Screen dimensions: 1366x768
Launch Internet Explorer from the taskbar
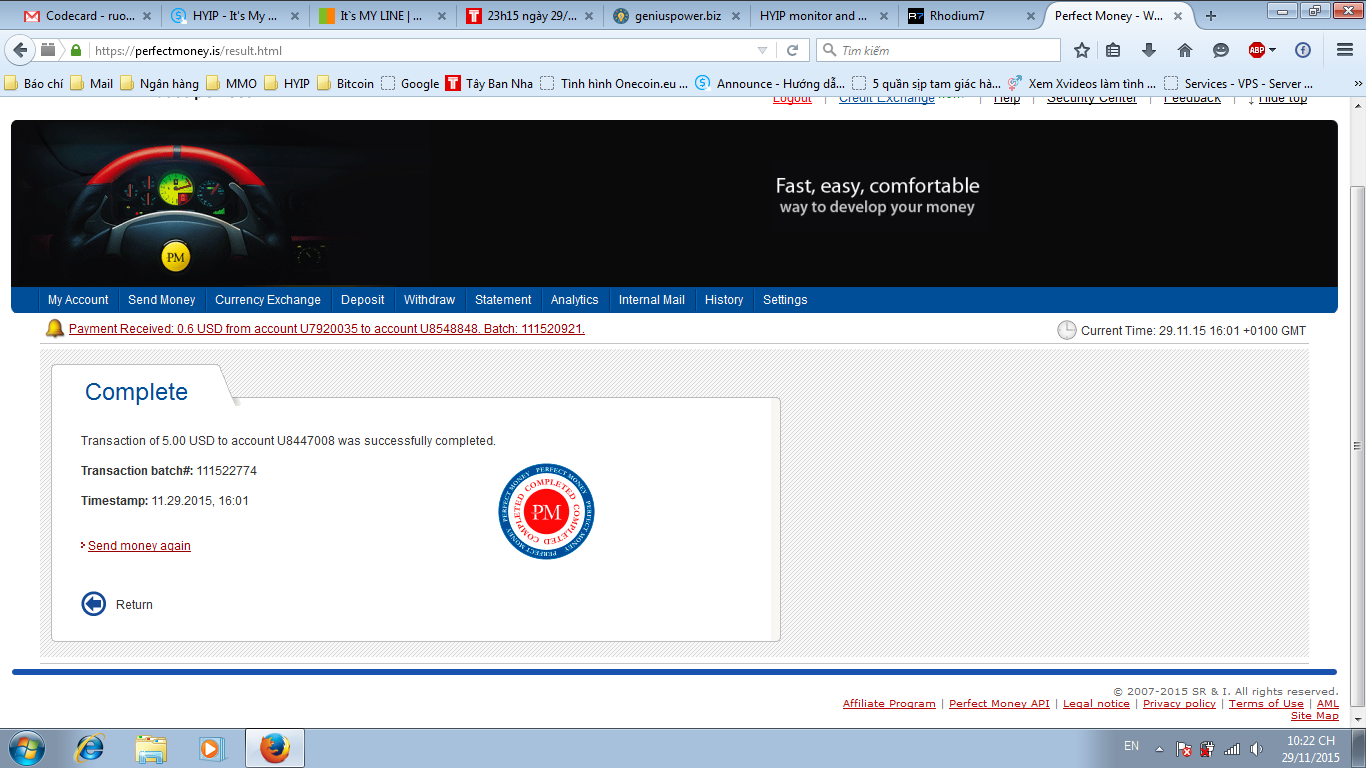tap(90, 748)
